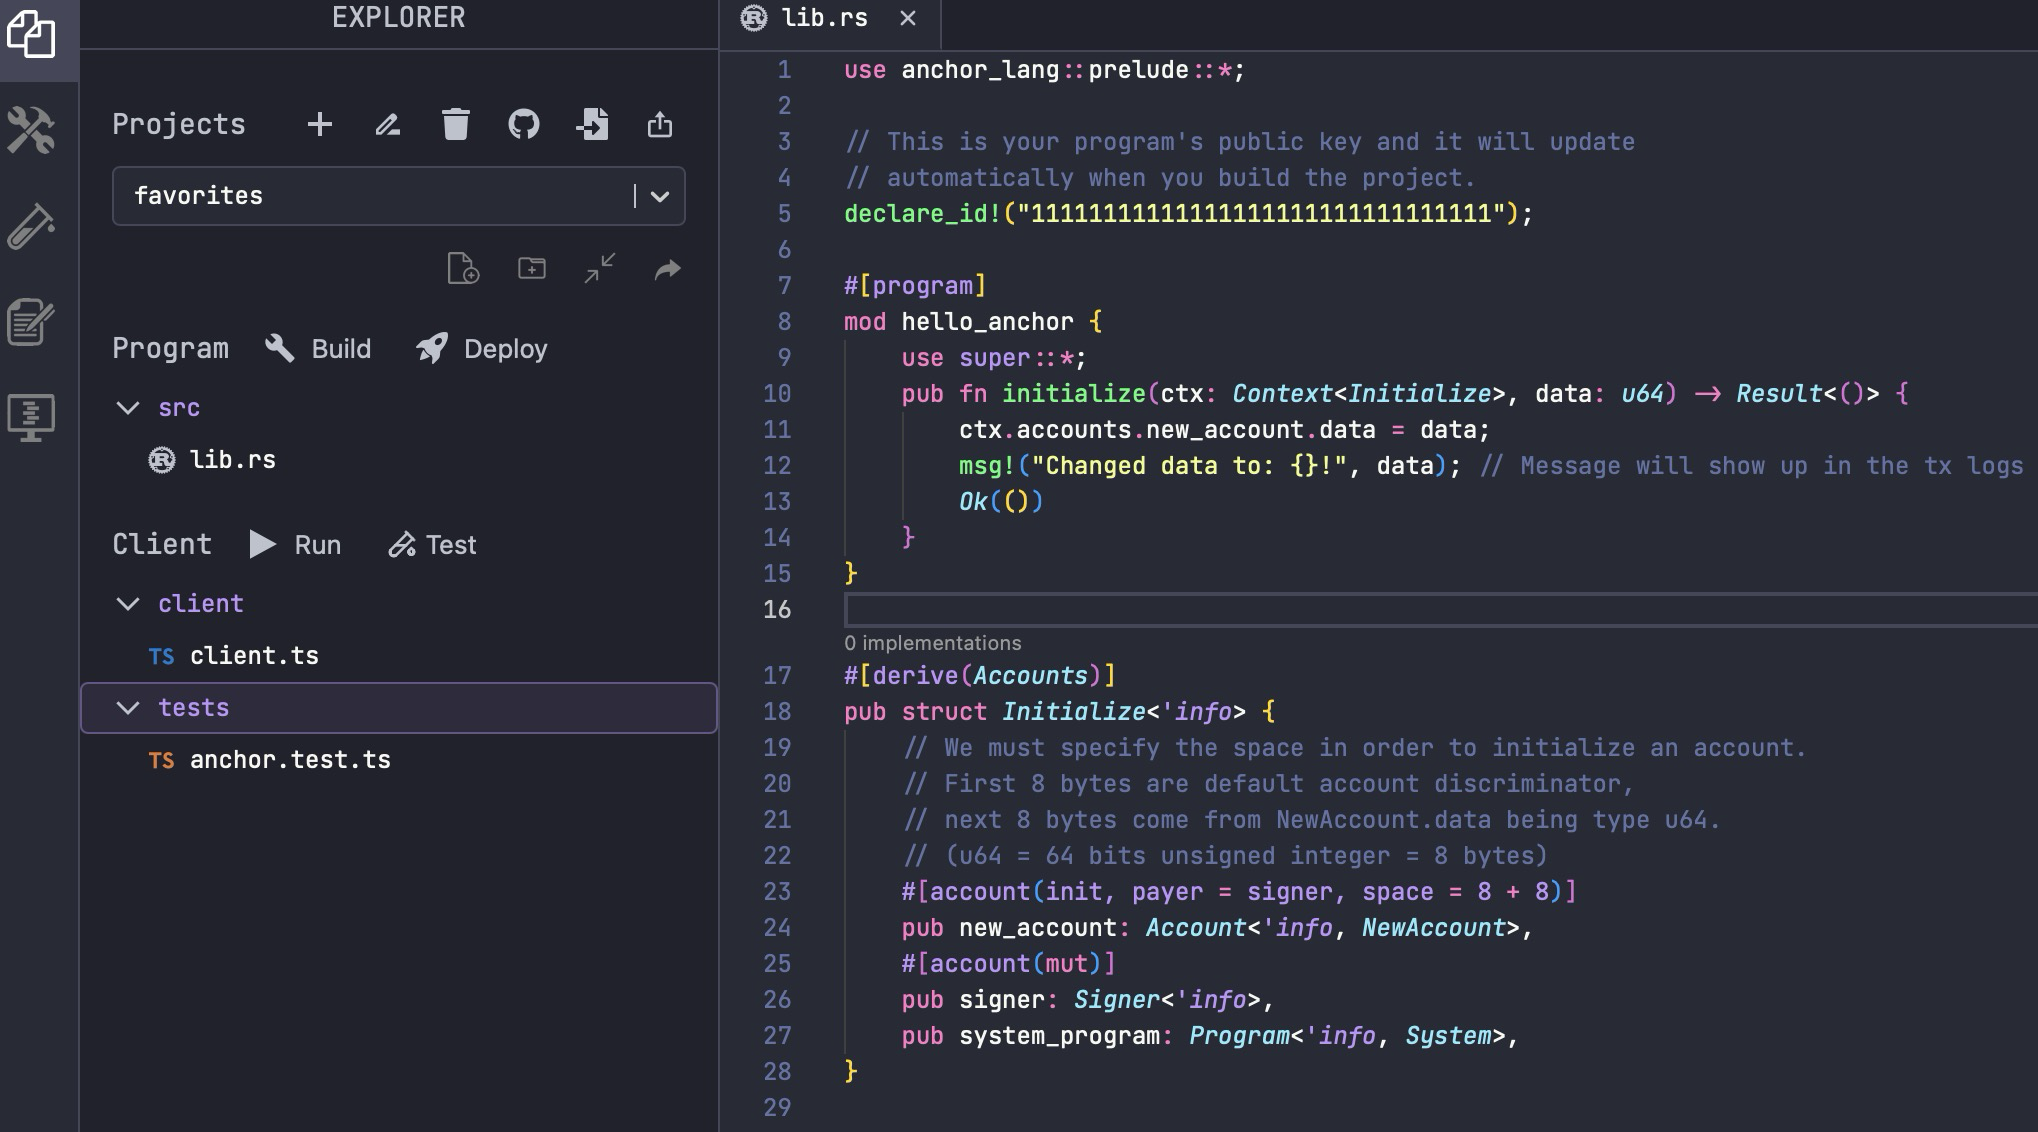Select the tests folder name

(x=194, y=708)
